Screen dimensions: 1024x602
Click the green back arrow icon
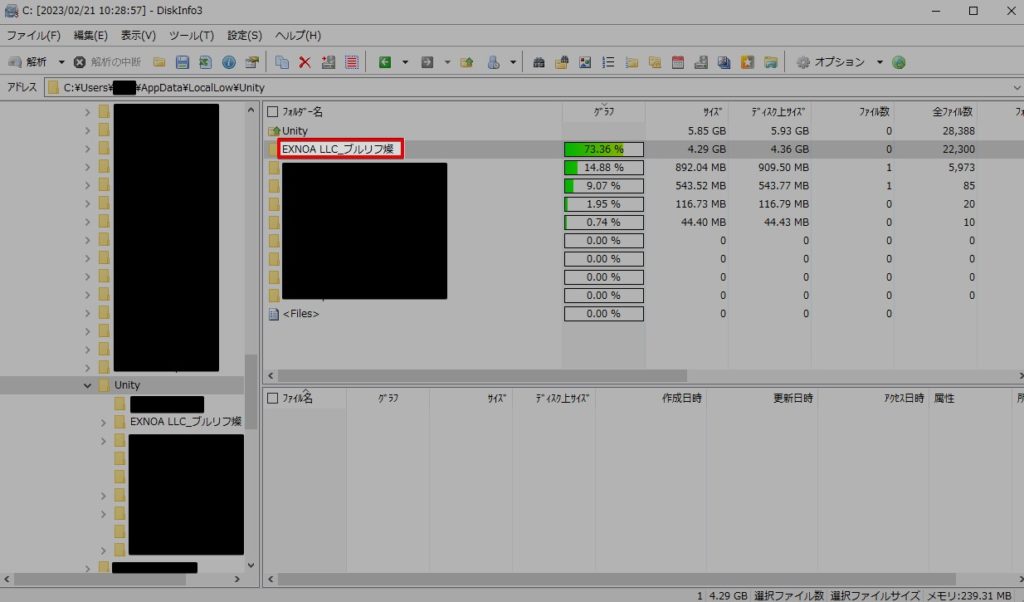tap(385, 62)
